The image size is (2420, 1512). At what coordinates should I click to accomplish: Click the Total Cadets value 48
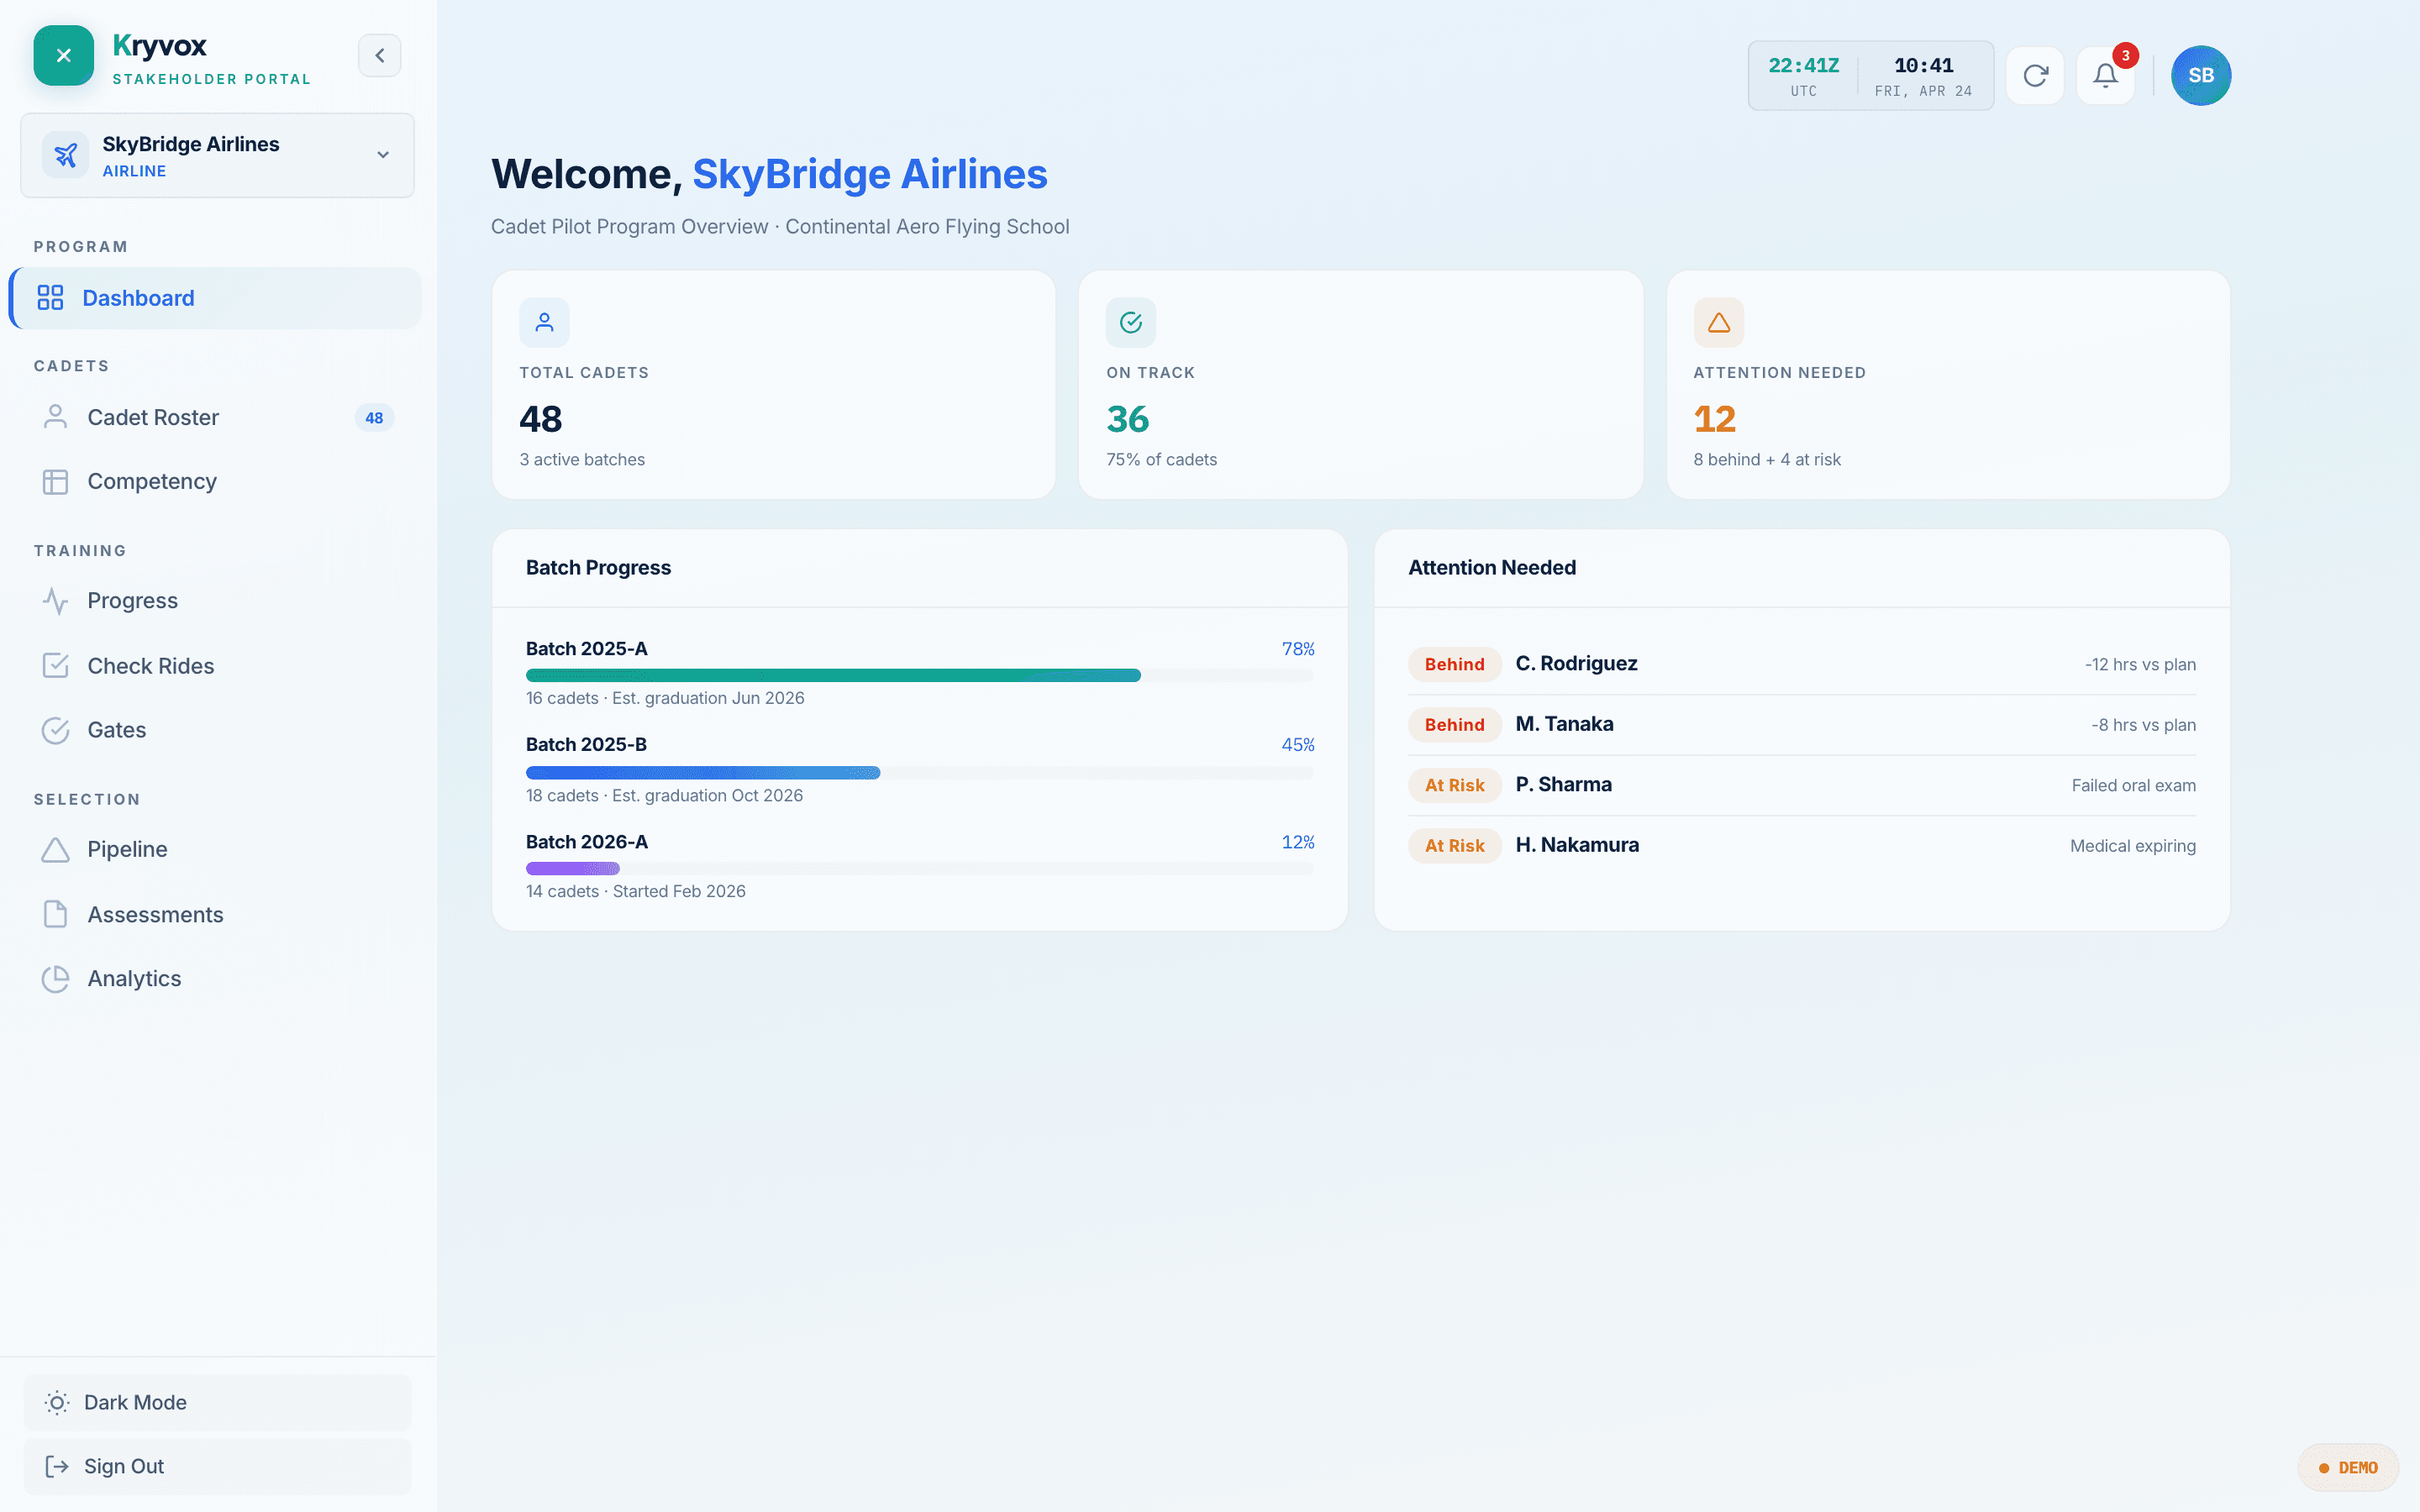pyautogui.click(x=541, y=419)
